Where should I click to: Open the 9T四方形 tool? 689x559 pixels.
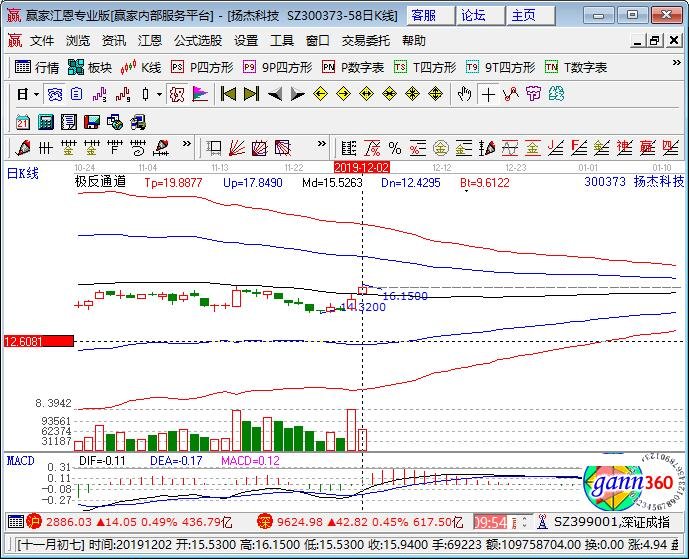click(500, 67)
